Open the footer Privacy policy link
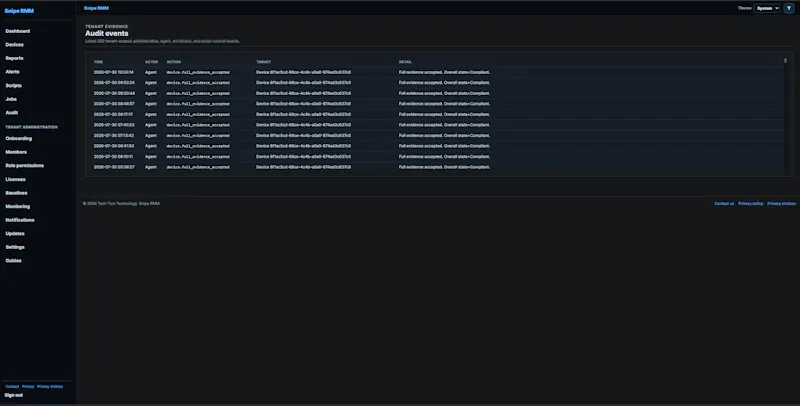 pyautogui.click(x=751, y=204)
